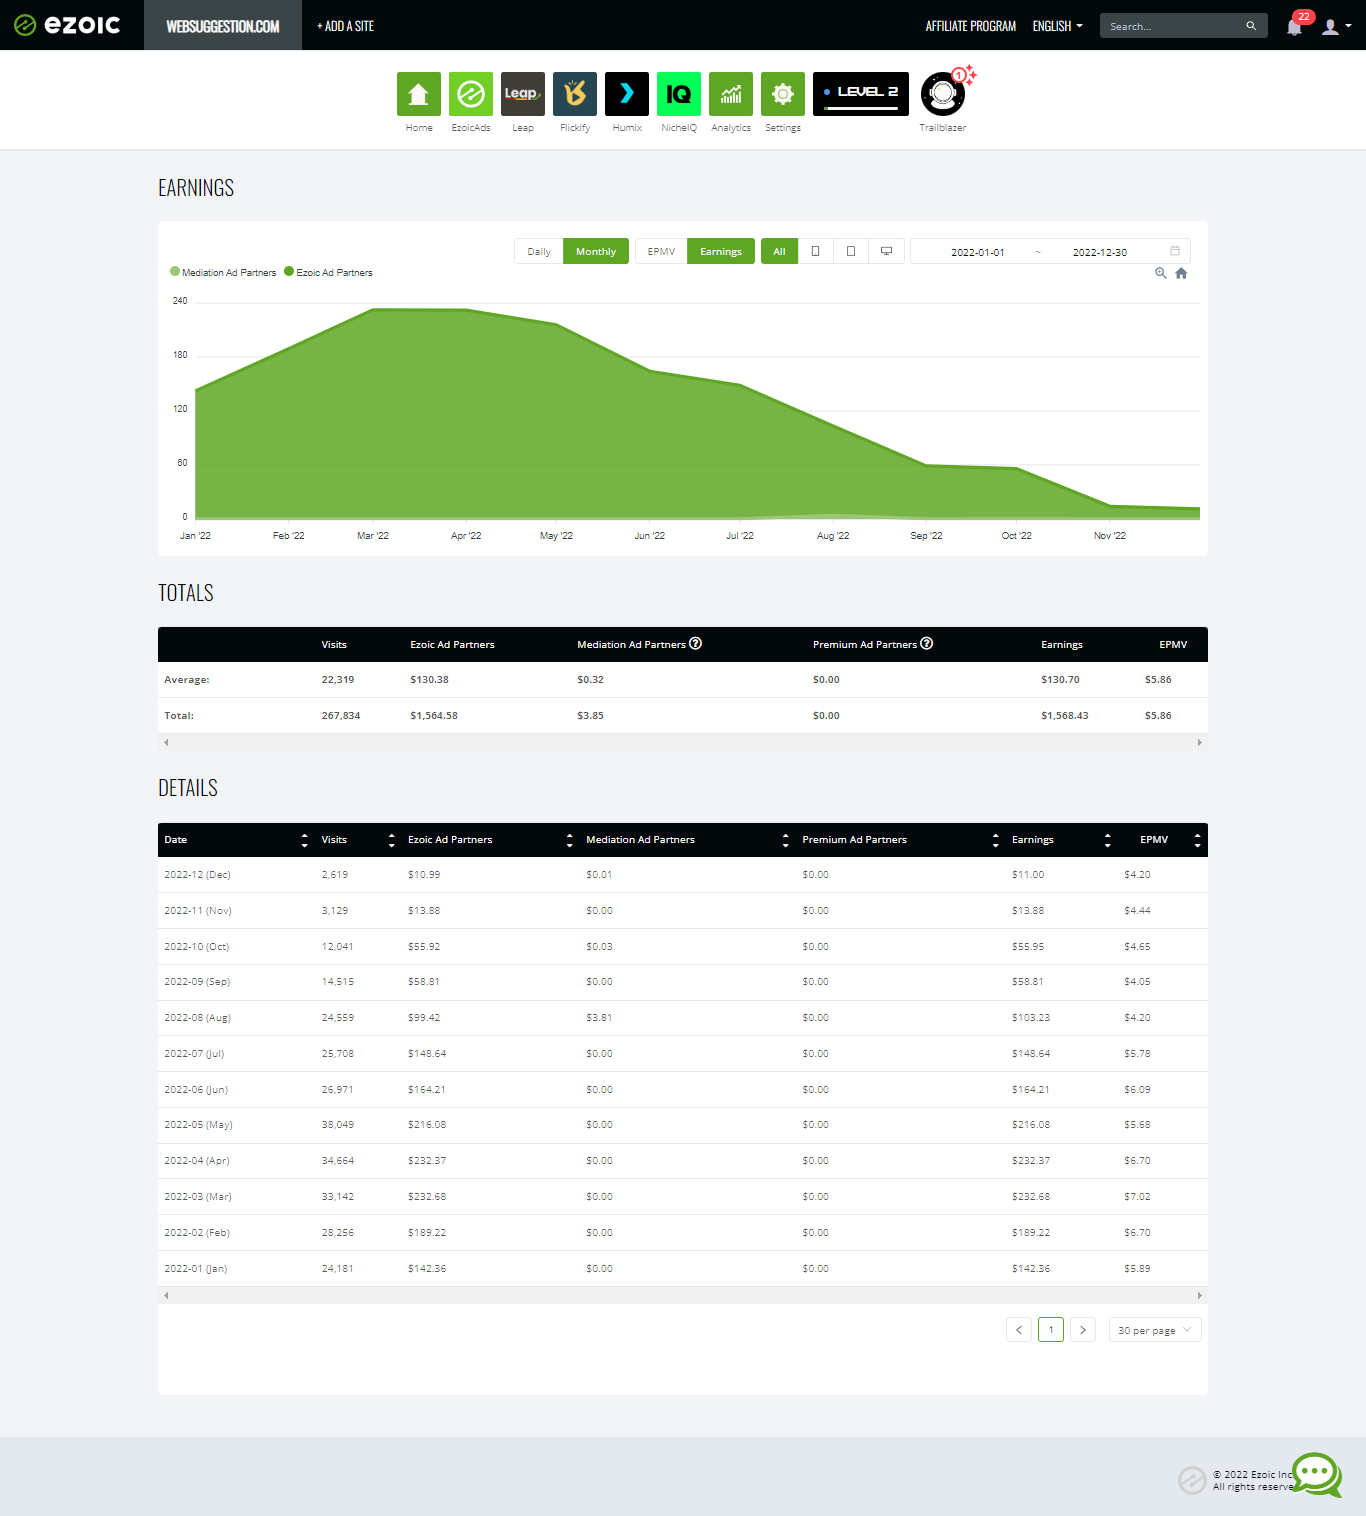This screenshot has height=1516, width=1366.
Task: Click the calendar icon in date range
Action: (1175, 251)
